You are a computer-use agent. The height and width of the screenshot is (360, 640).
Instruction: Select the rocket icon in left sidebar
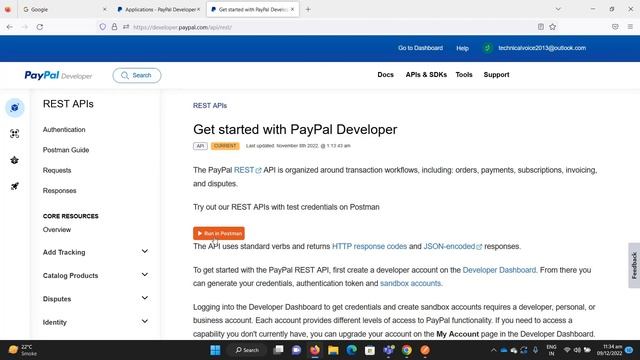[x=15, y=186]
